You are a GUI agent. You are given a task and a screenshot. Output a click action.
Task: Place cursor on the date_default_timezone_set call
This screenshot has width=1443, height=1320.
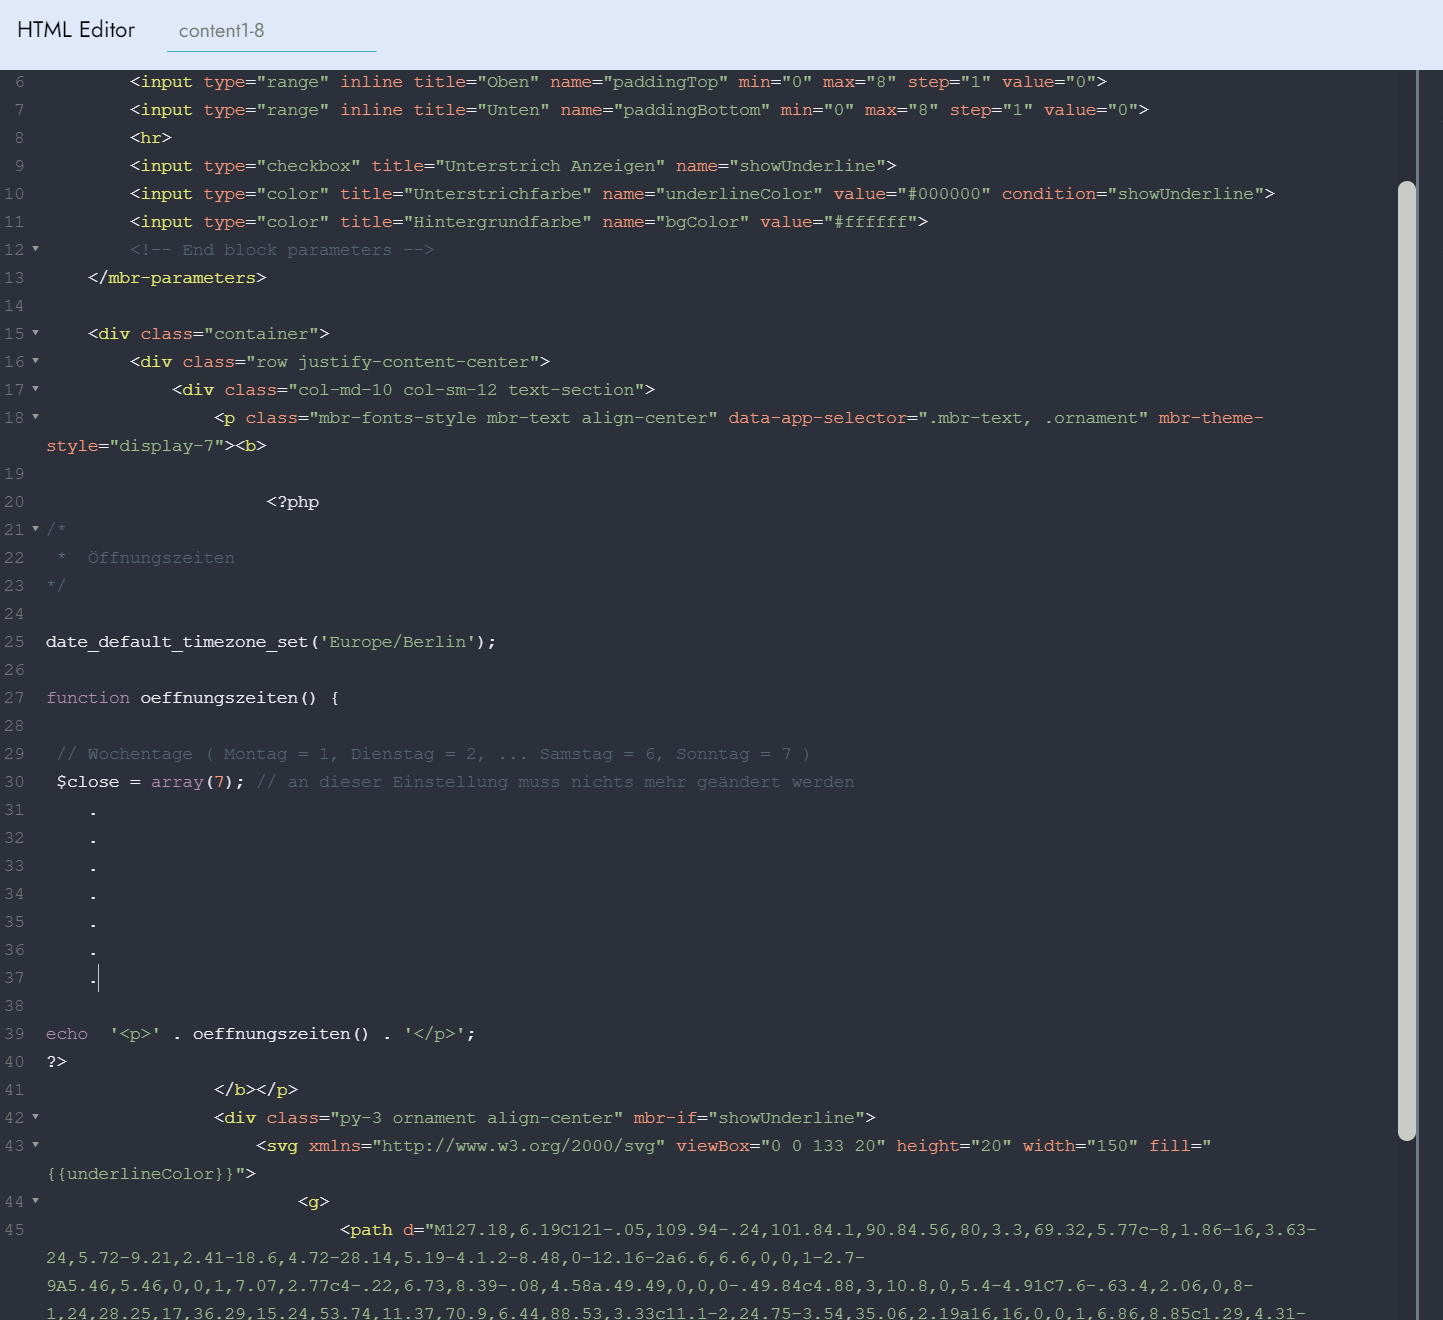coord(177,642)
